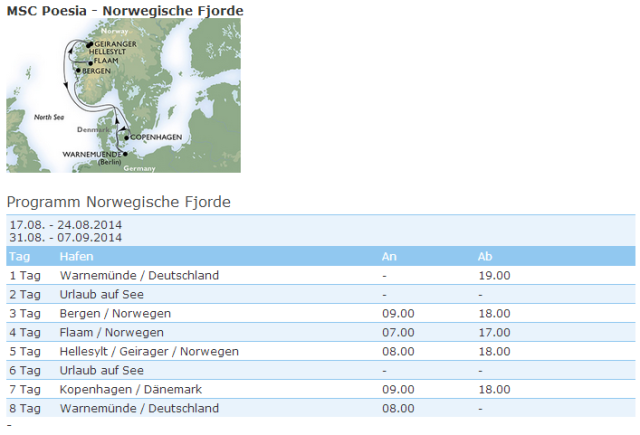Screen dimensions: 640x435
Task: Click the MSC Poesia route map image
Action: click(123, 95)
